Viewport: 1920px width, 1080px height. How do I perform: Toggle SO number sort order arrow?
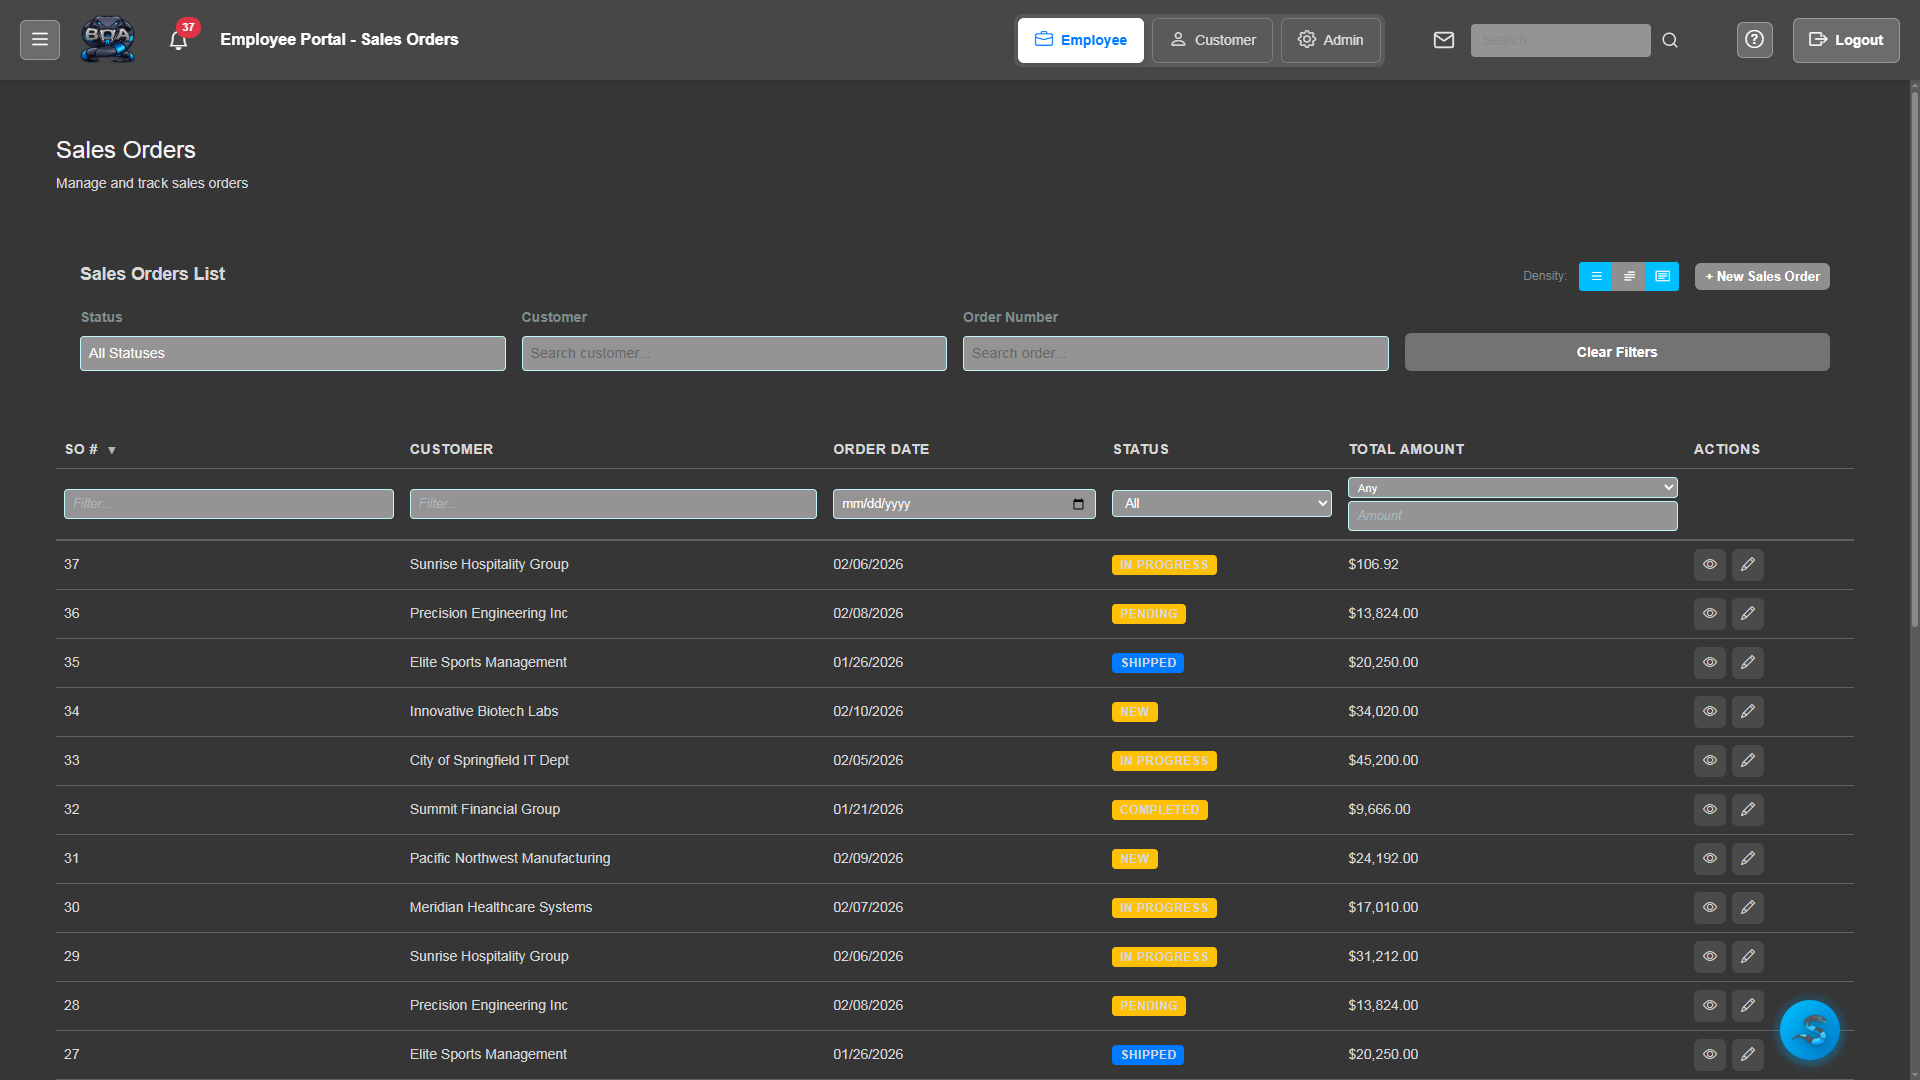(x=111, y=450)
